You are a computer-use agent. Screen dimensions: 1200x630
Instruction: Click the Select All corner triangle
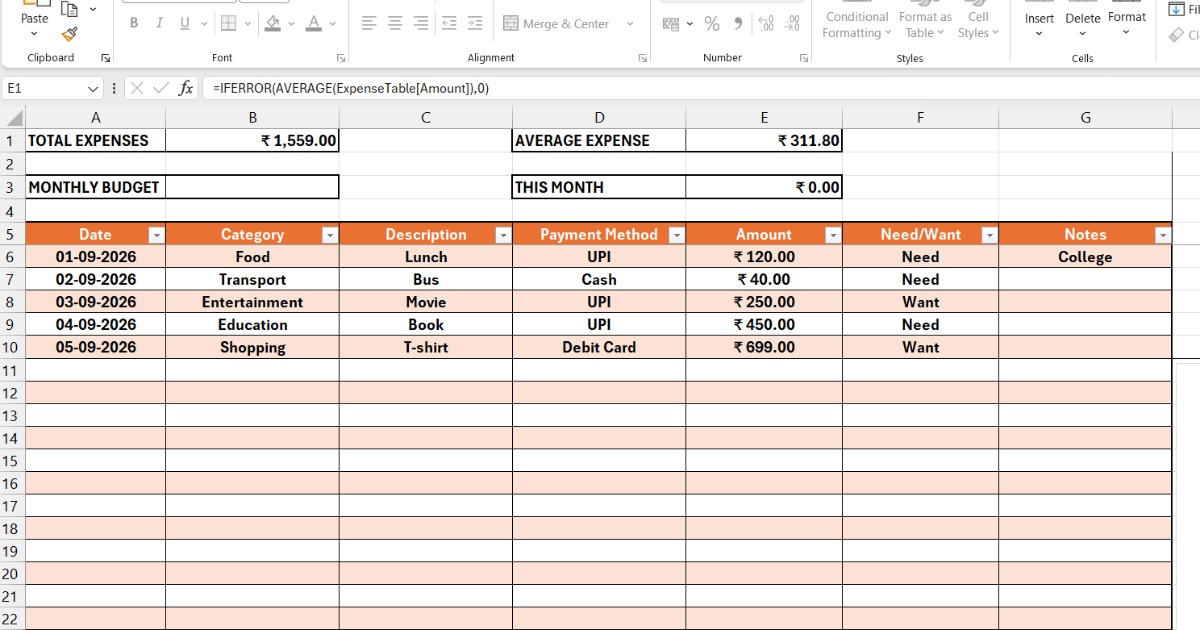click(13, 118)
